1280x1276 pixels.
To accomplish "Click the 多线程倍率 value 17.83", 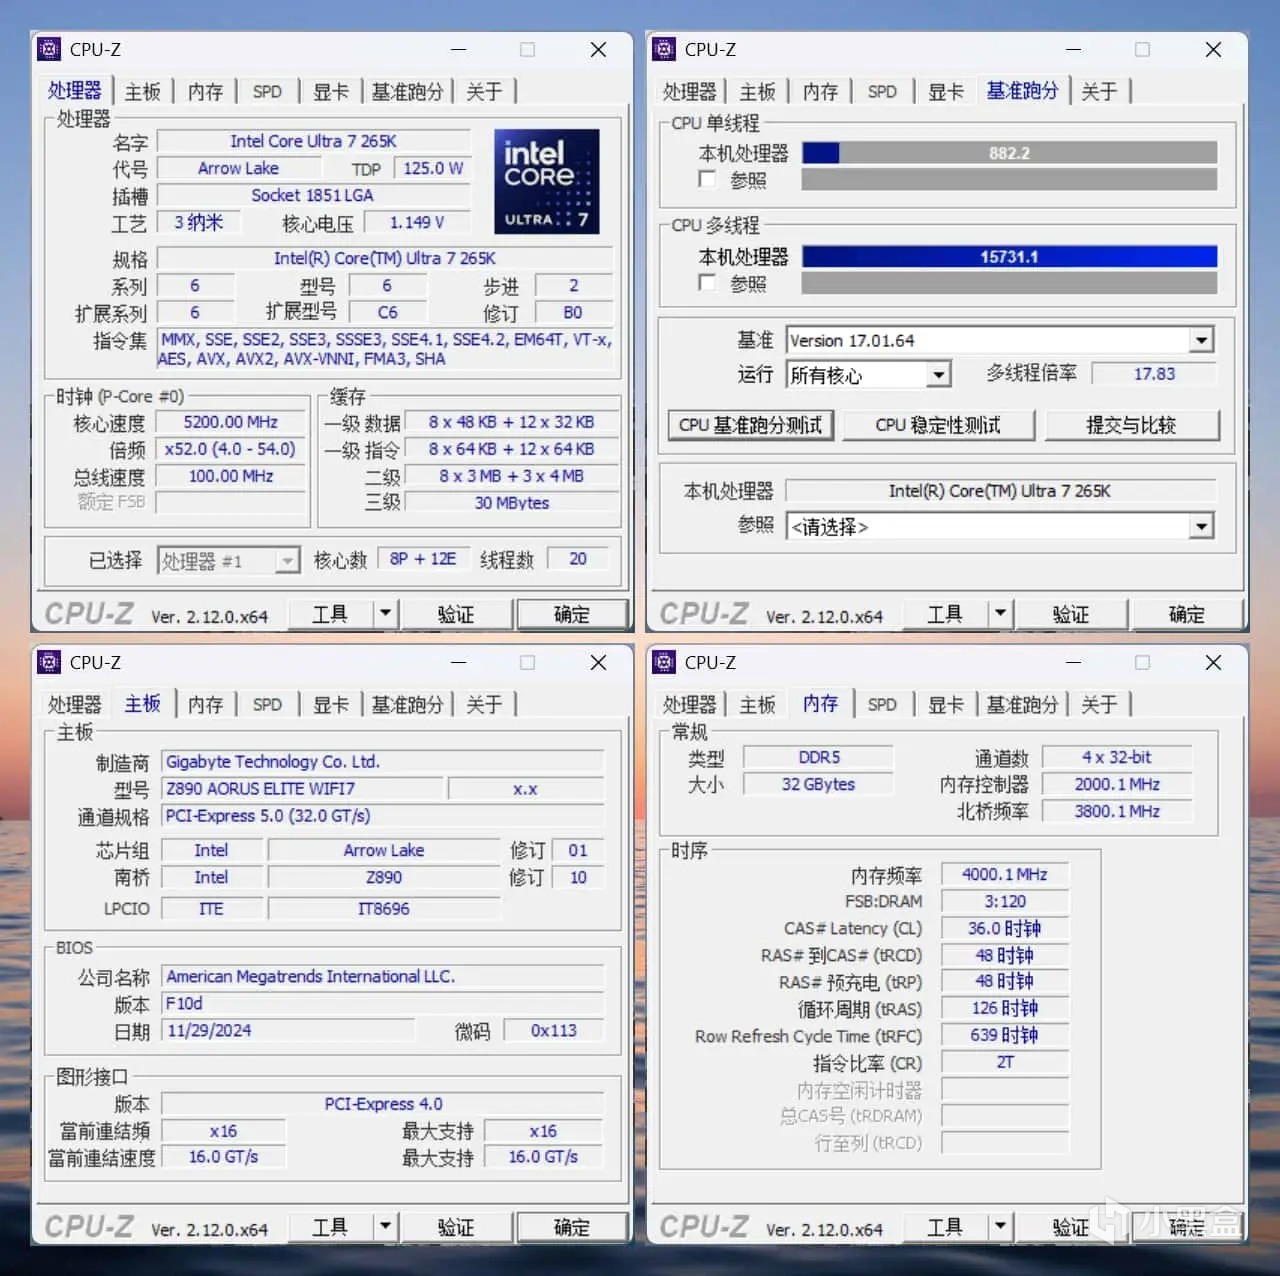I will (x=1155, y=374).
